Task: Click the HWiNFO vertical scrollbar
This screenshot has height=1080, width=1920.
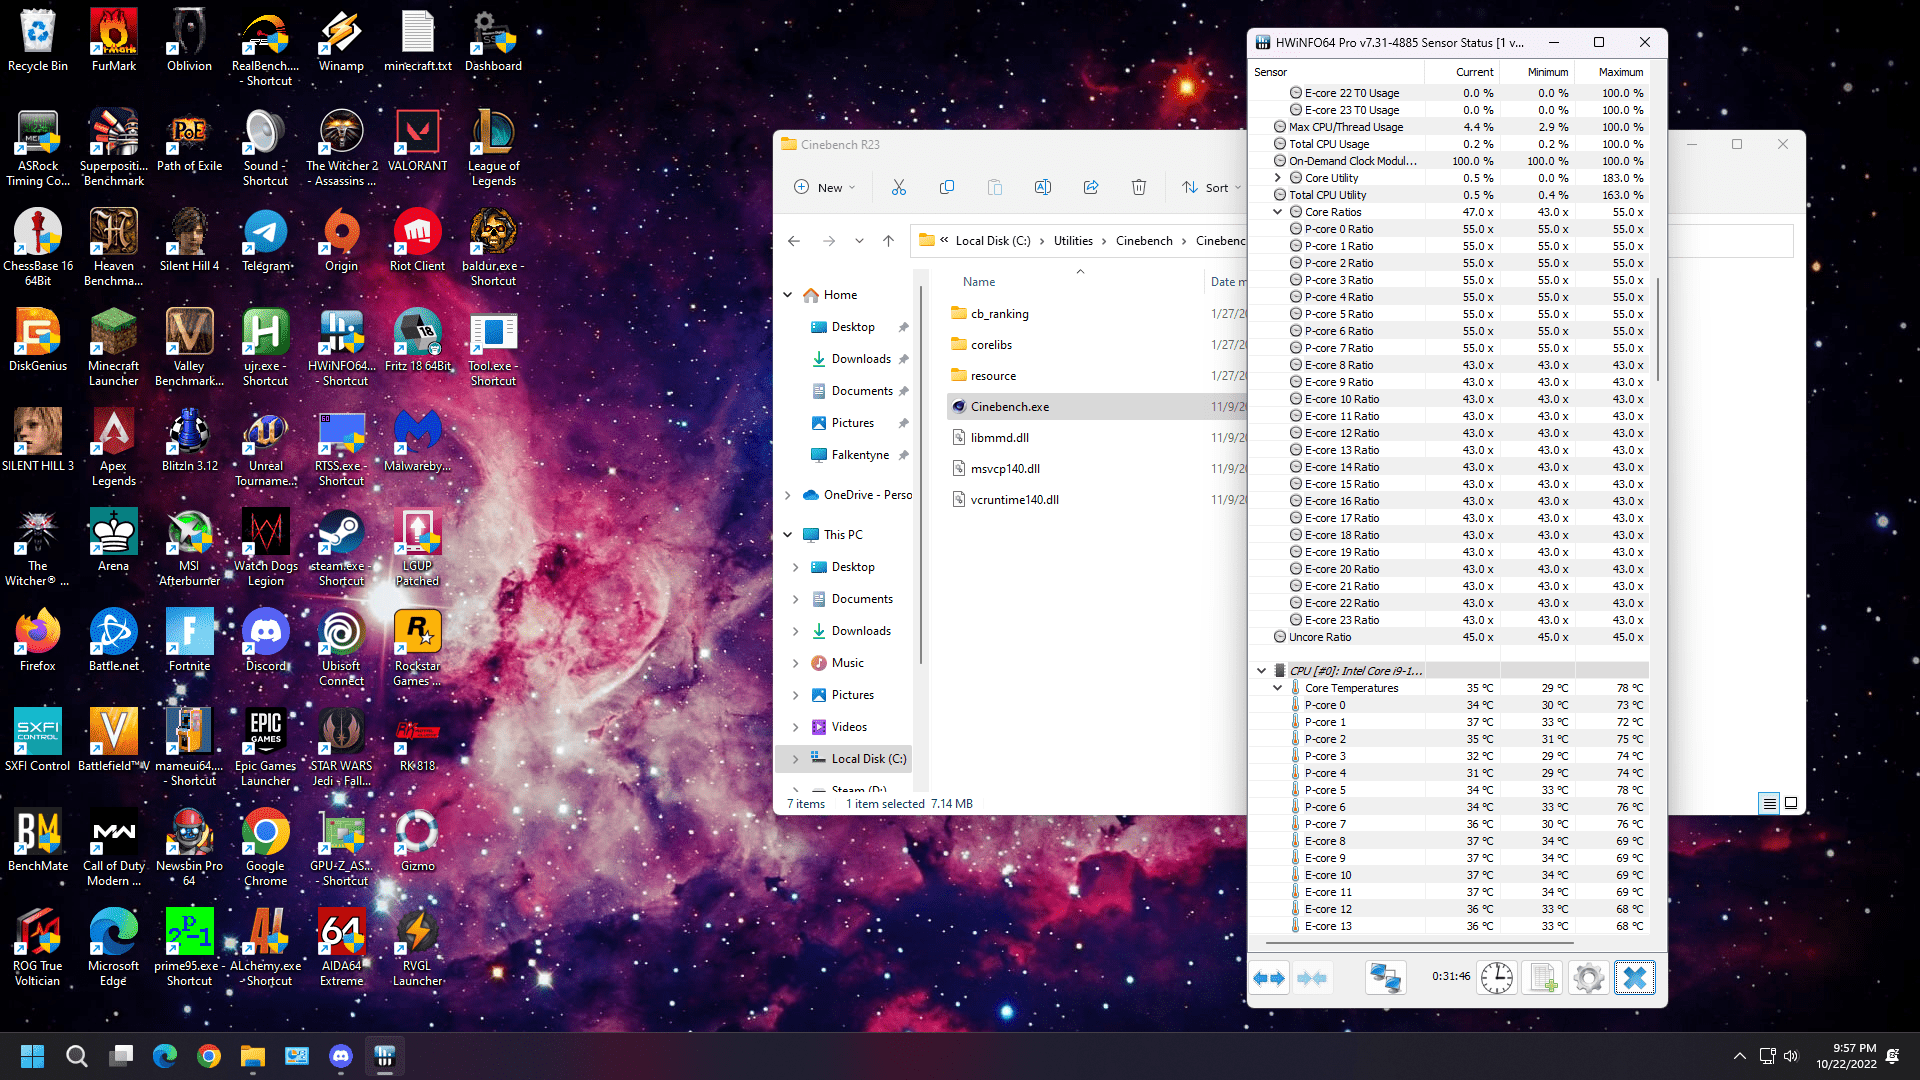Action: tap(1658, 330)
